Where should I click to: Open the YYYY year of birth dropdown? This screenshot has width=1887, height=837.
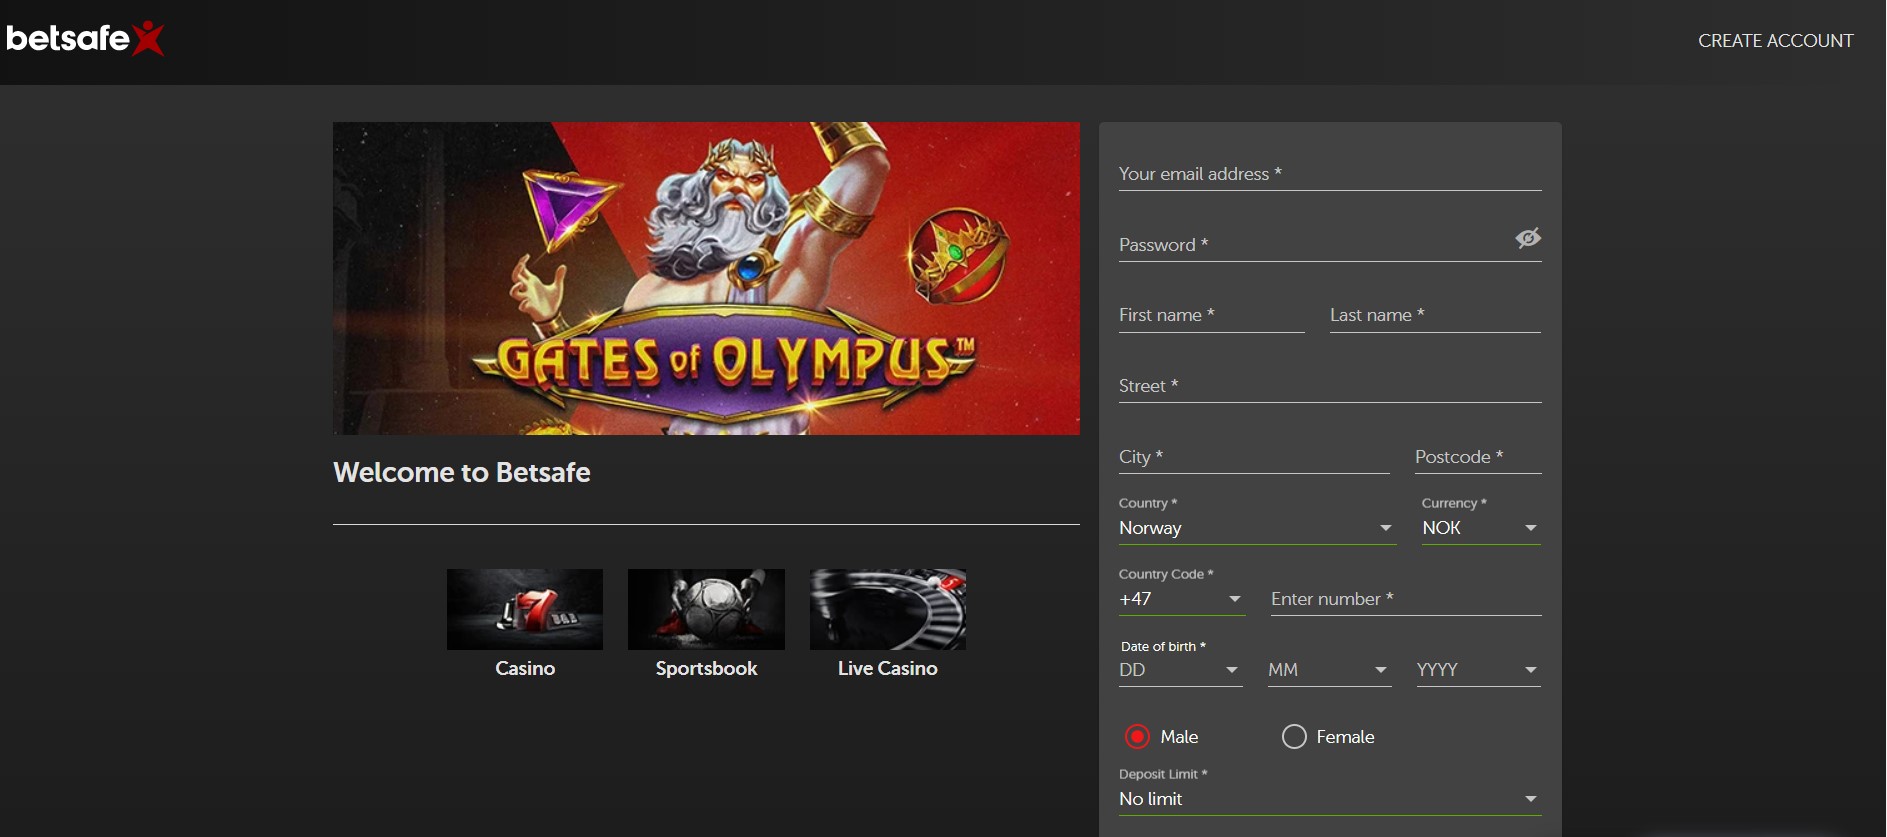point(1478,670)
